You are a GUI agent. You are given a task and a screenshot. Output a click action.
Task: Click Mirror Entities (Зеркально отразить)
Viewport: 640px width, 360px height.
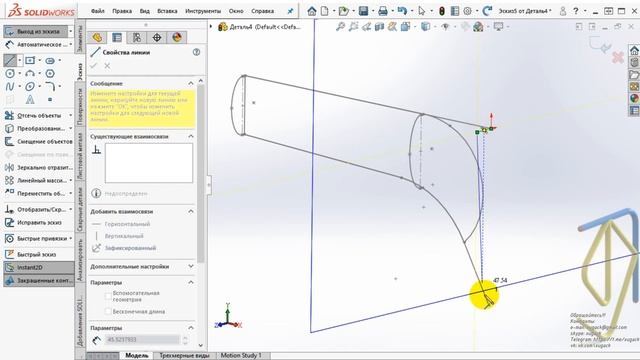39,167
